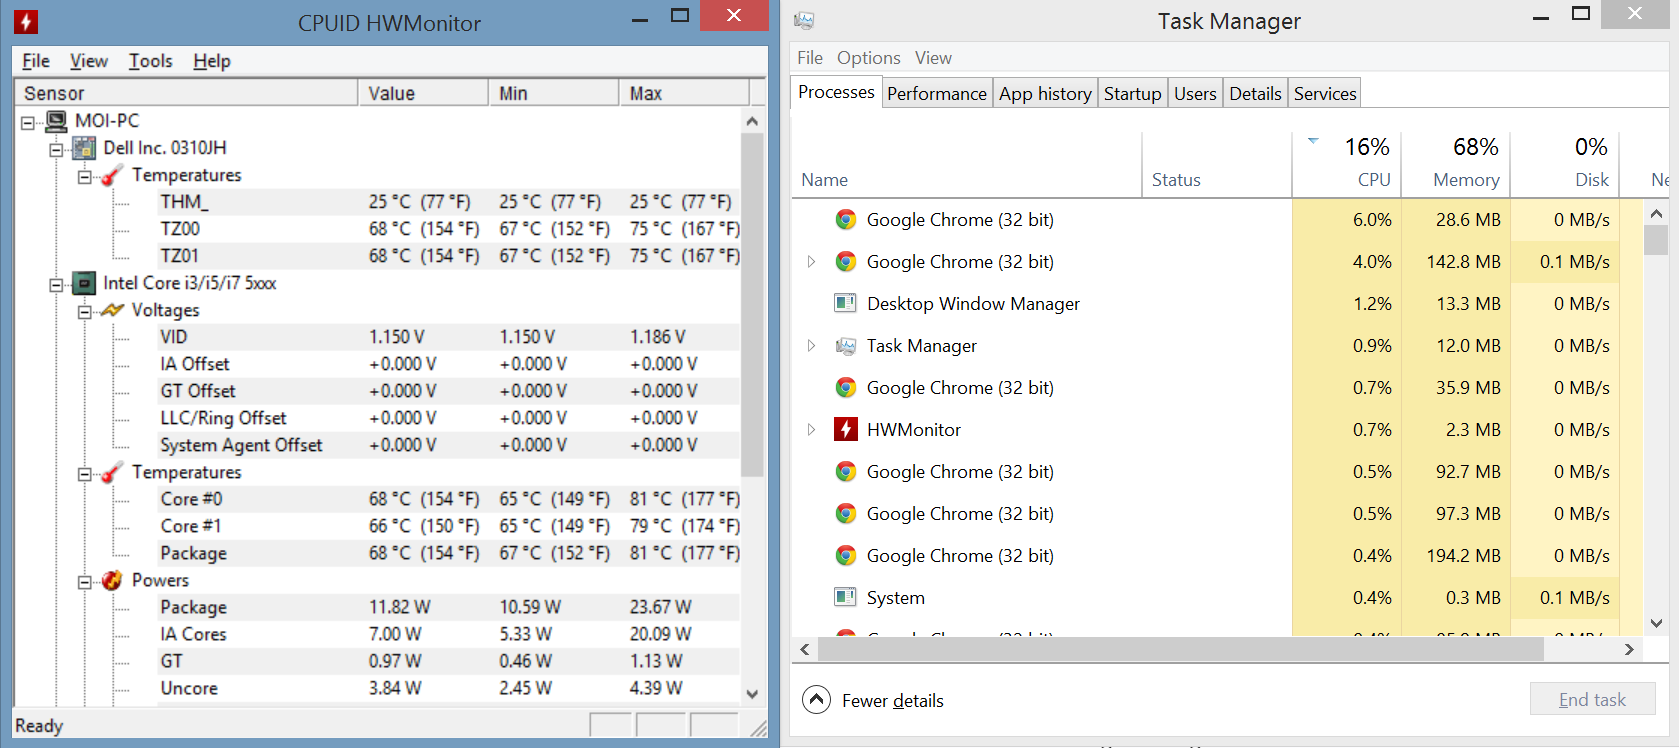Switch to the App history tab
This screenshot has height=748, width=1679.
[x=1045, y=93]
